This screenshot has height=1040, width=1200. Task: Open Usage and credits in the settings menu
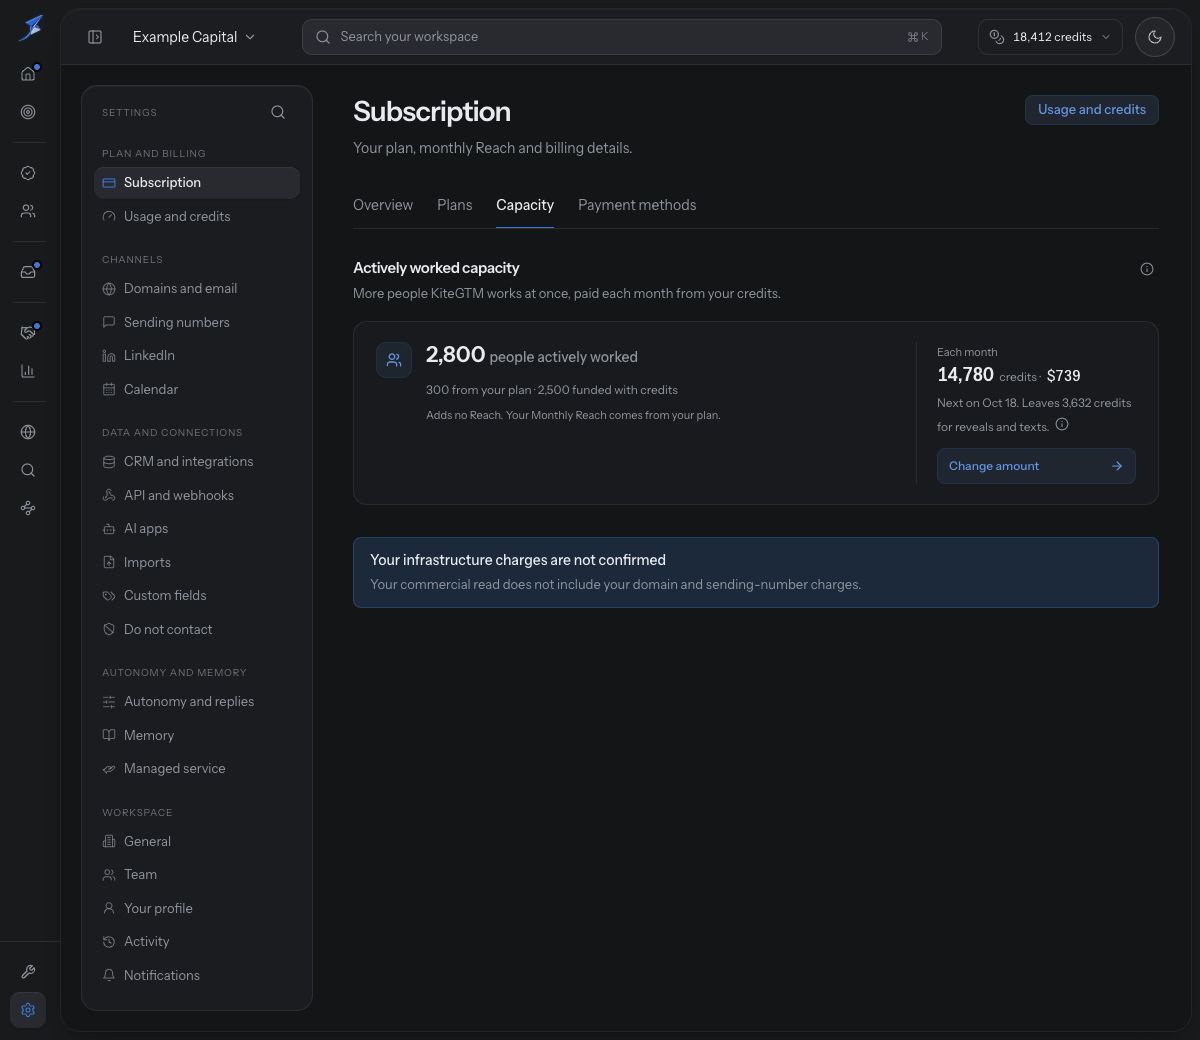(x=197, y=216)
